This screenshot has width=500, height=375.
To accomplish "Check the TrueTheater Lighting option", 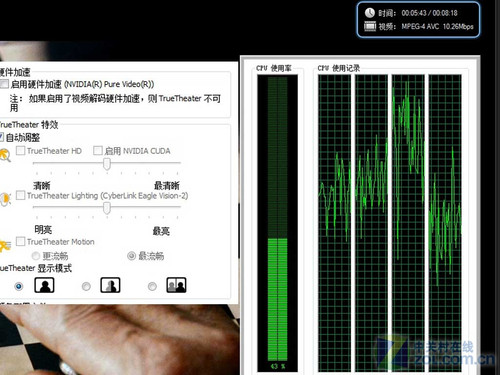I will pos(21,195).
